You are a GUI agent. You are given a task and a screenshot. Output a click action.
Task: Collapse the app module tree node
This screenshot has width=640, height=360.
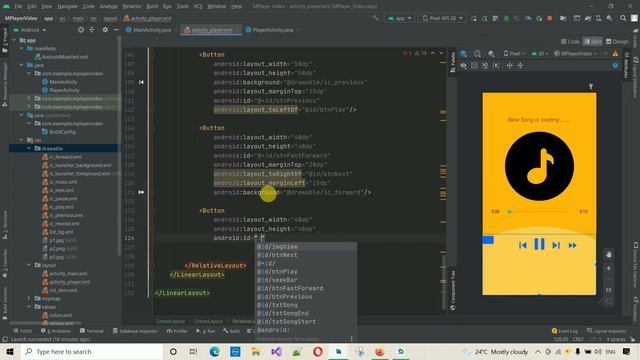point(14,40)
